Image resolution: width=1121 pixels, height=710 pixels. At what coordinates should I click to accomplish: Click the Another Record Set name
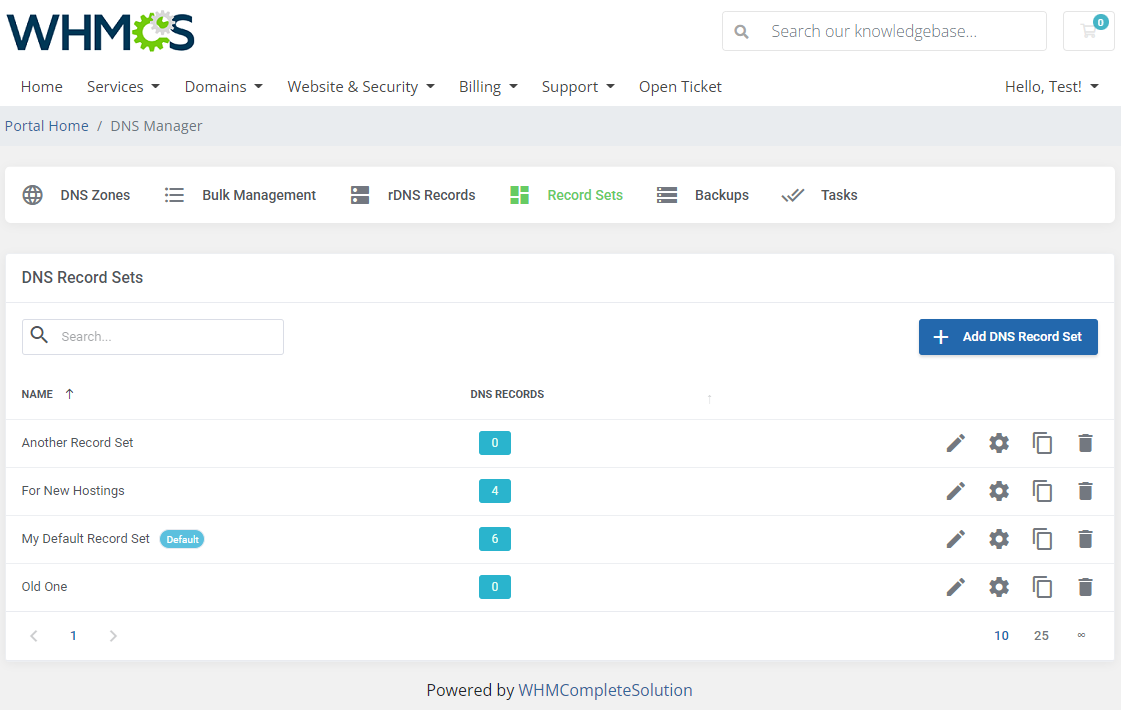coord(77,443)
